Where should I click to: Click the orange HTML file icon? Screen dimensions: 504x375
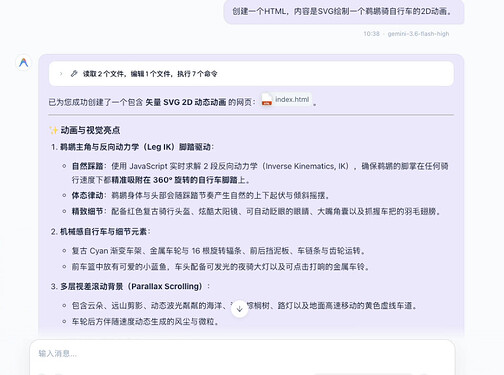267,100
